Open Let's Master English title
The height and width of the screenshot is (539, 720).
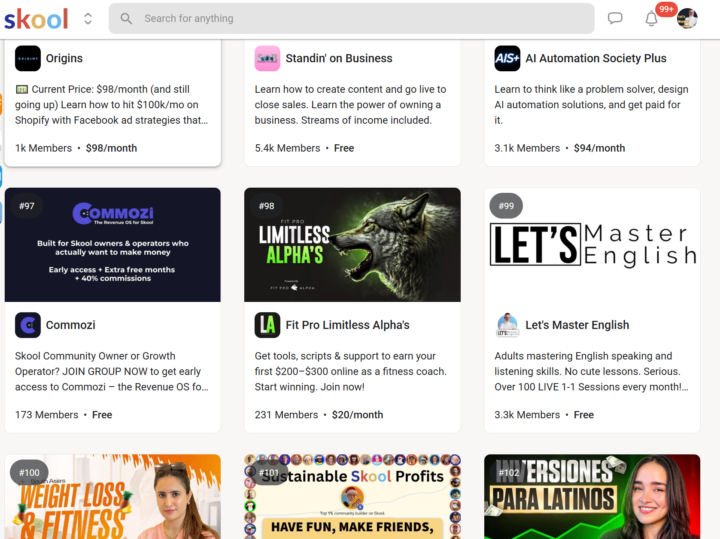[577, 325]
